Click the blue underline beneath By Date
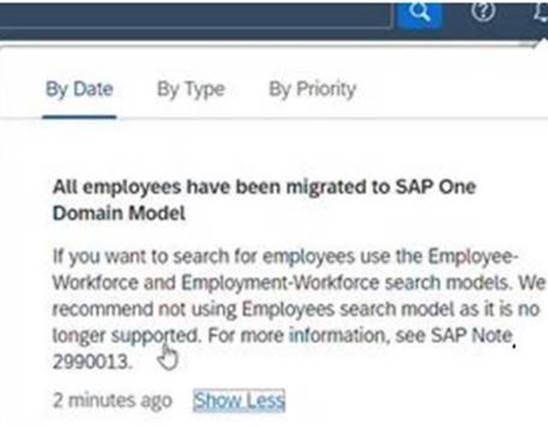The image size is (548, 426). (x=79, y=117)
